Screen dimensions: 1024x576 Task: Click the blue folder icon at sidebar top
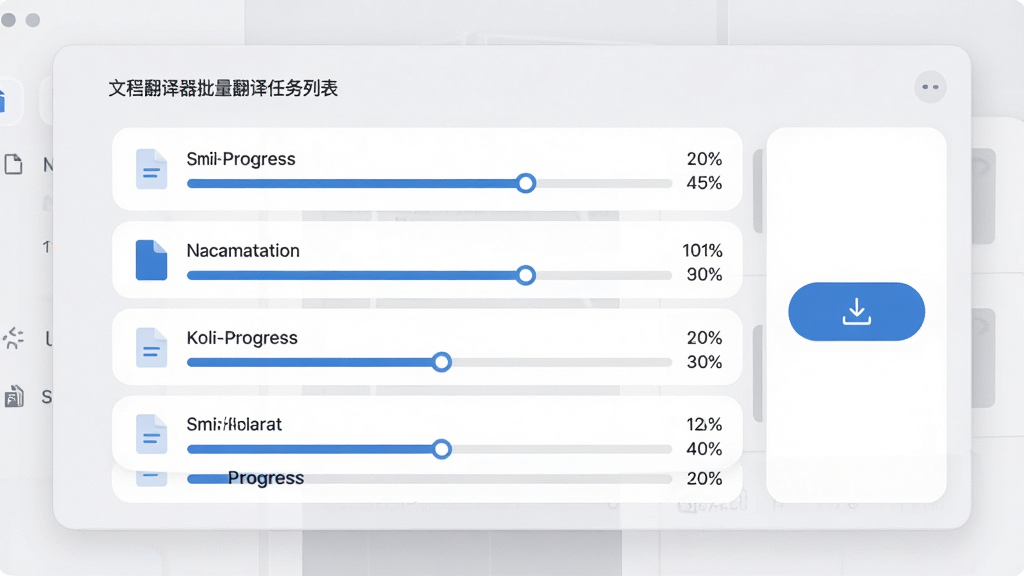[x=3, y=102]
